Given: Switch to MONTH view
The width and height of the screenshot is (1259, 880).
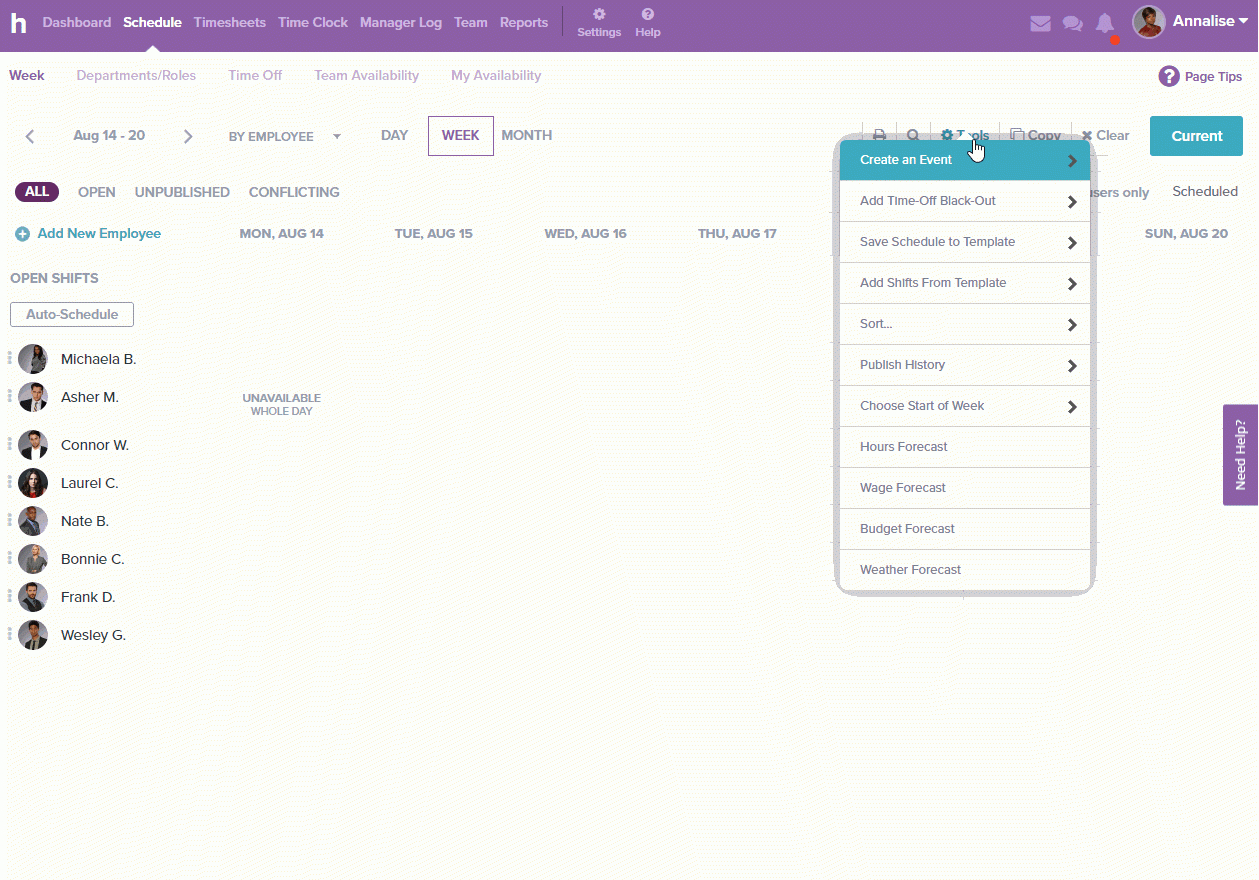Looking at the screenshot, I should (x=527, y=136).
